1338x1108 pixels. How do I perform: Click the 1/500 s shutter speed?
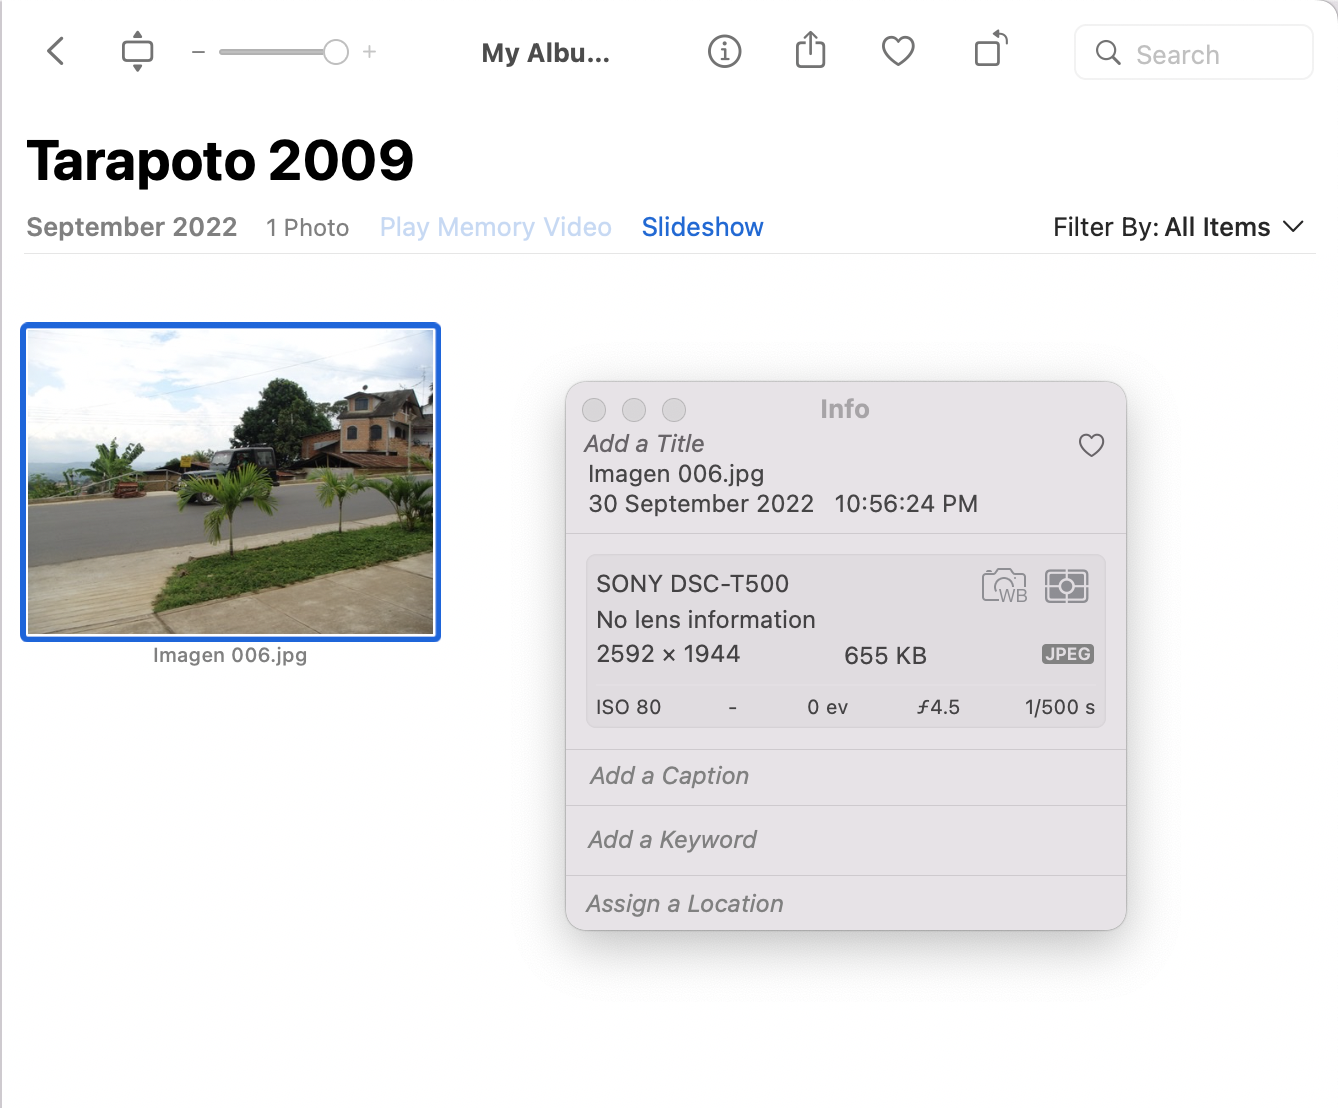(1060, 707)
